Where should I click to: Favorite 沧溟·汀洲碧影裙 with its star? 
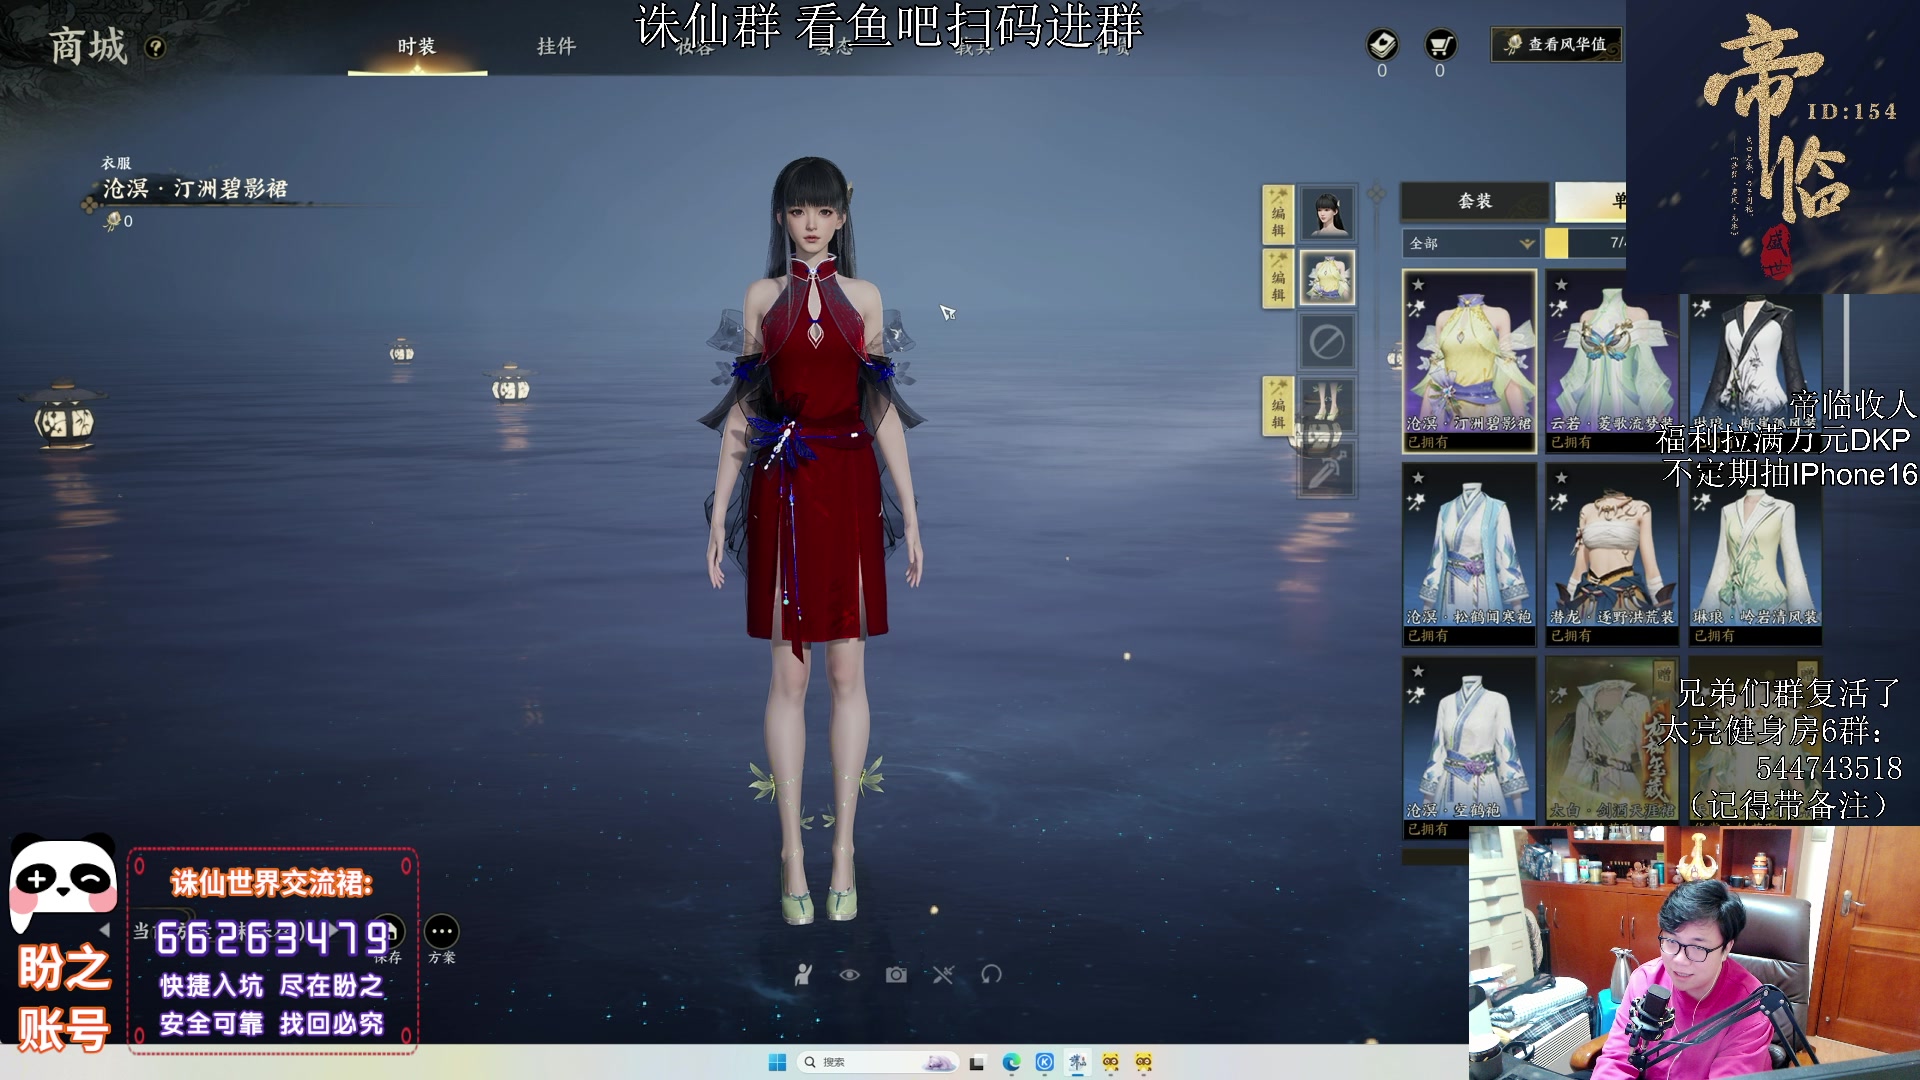[x=1418, y=285]
